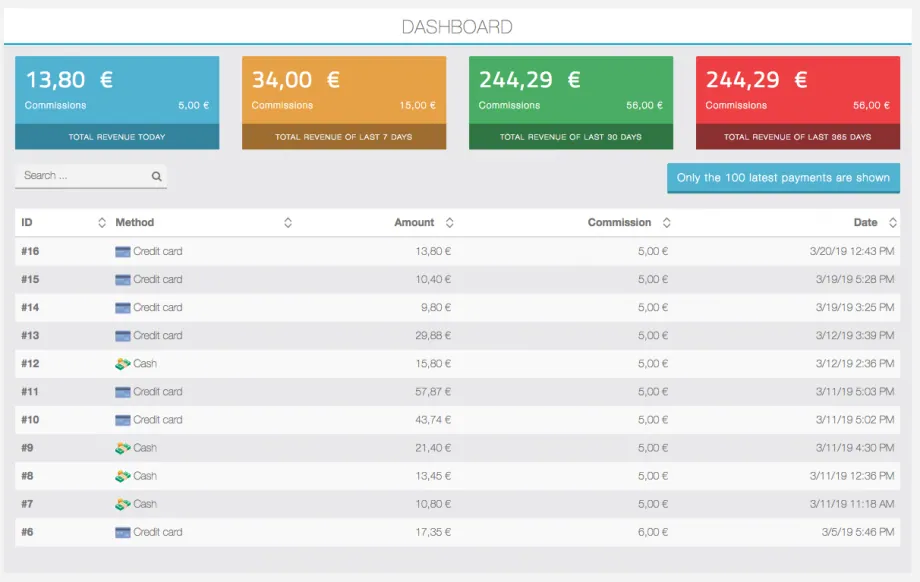The width and height of the screenshot is (920, 582).
Task: Sort payments by Method column arrows
Action: click(x=288, y=223)
